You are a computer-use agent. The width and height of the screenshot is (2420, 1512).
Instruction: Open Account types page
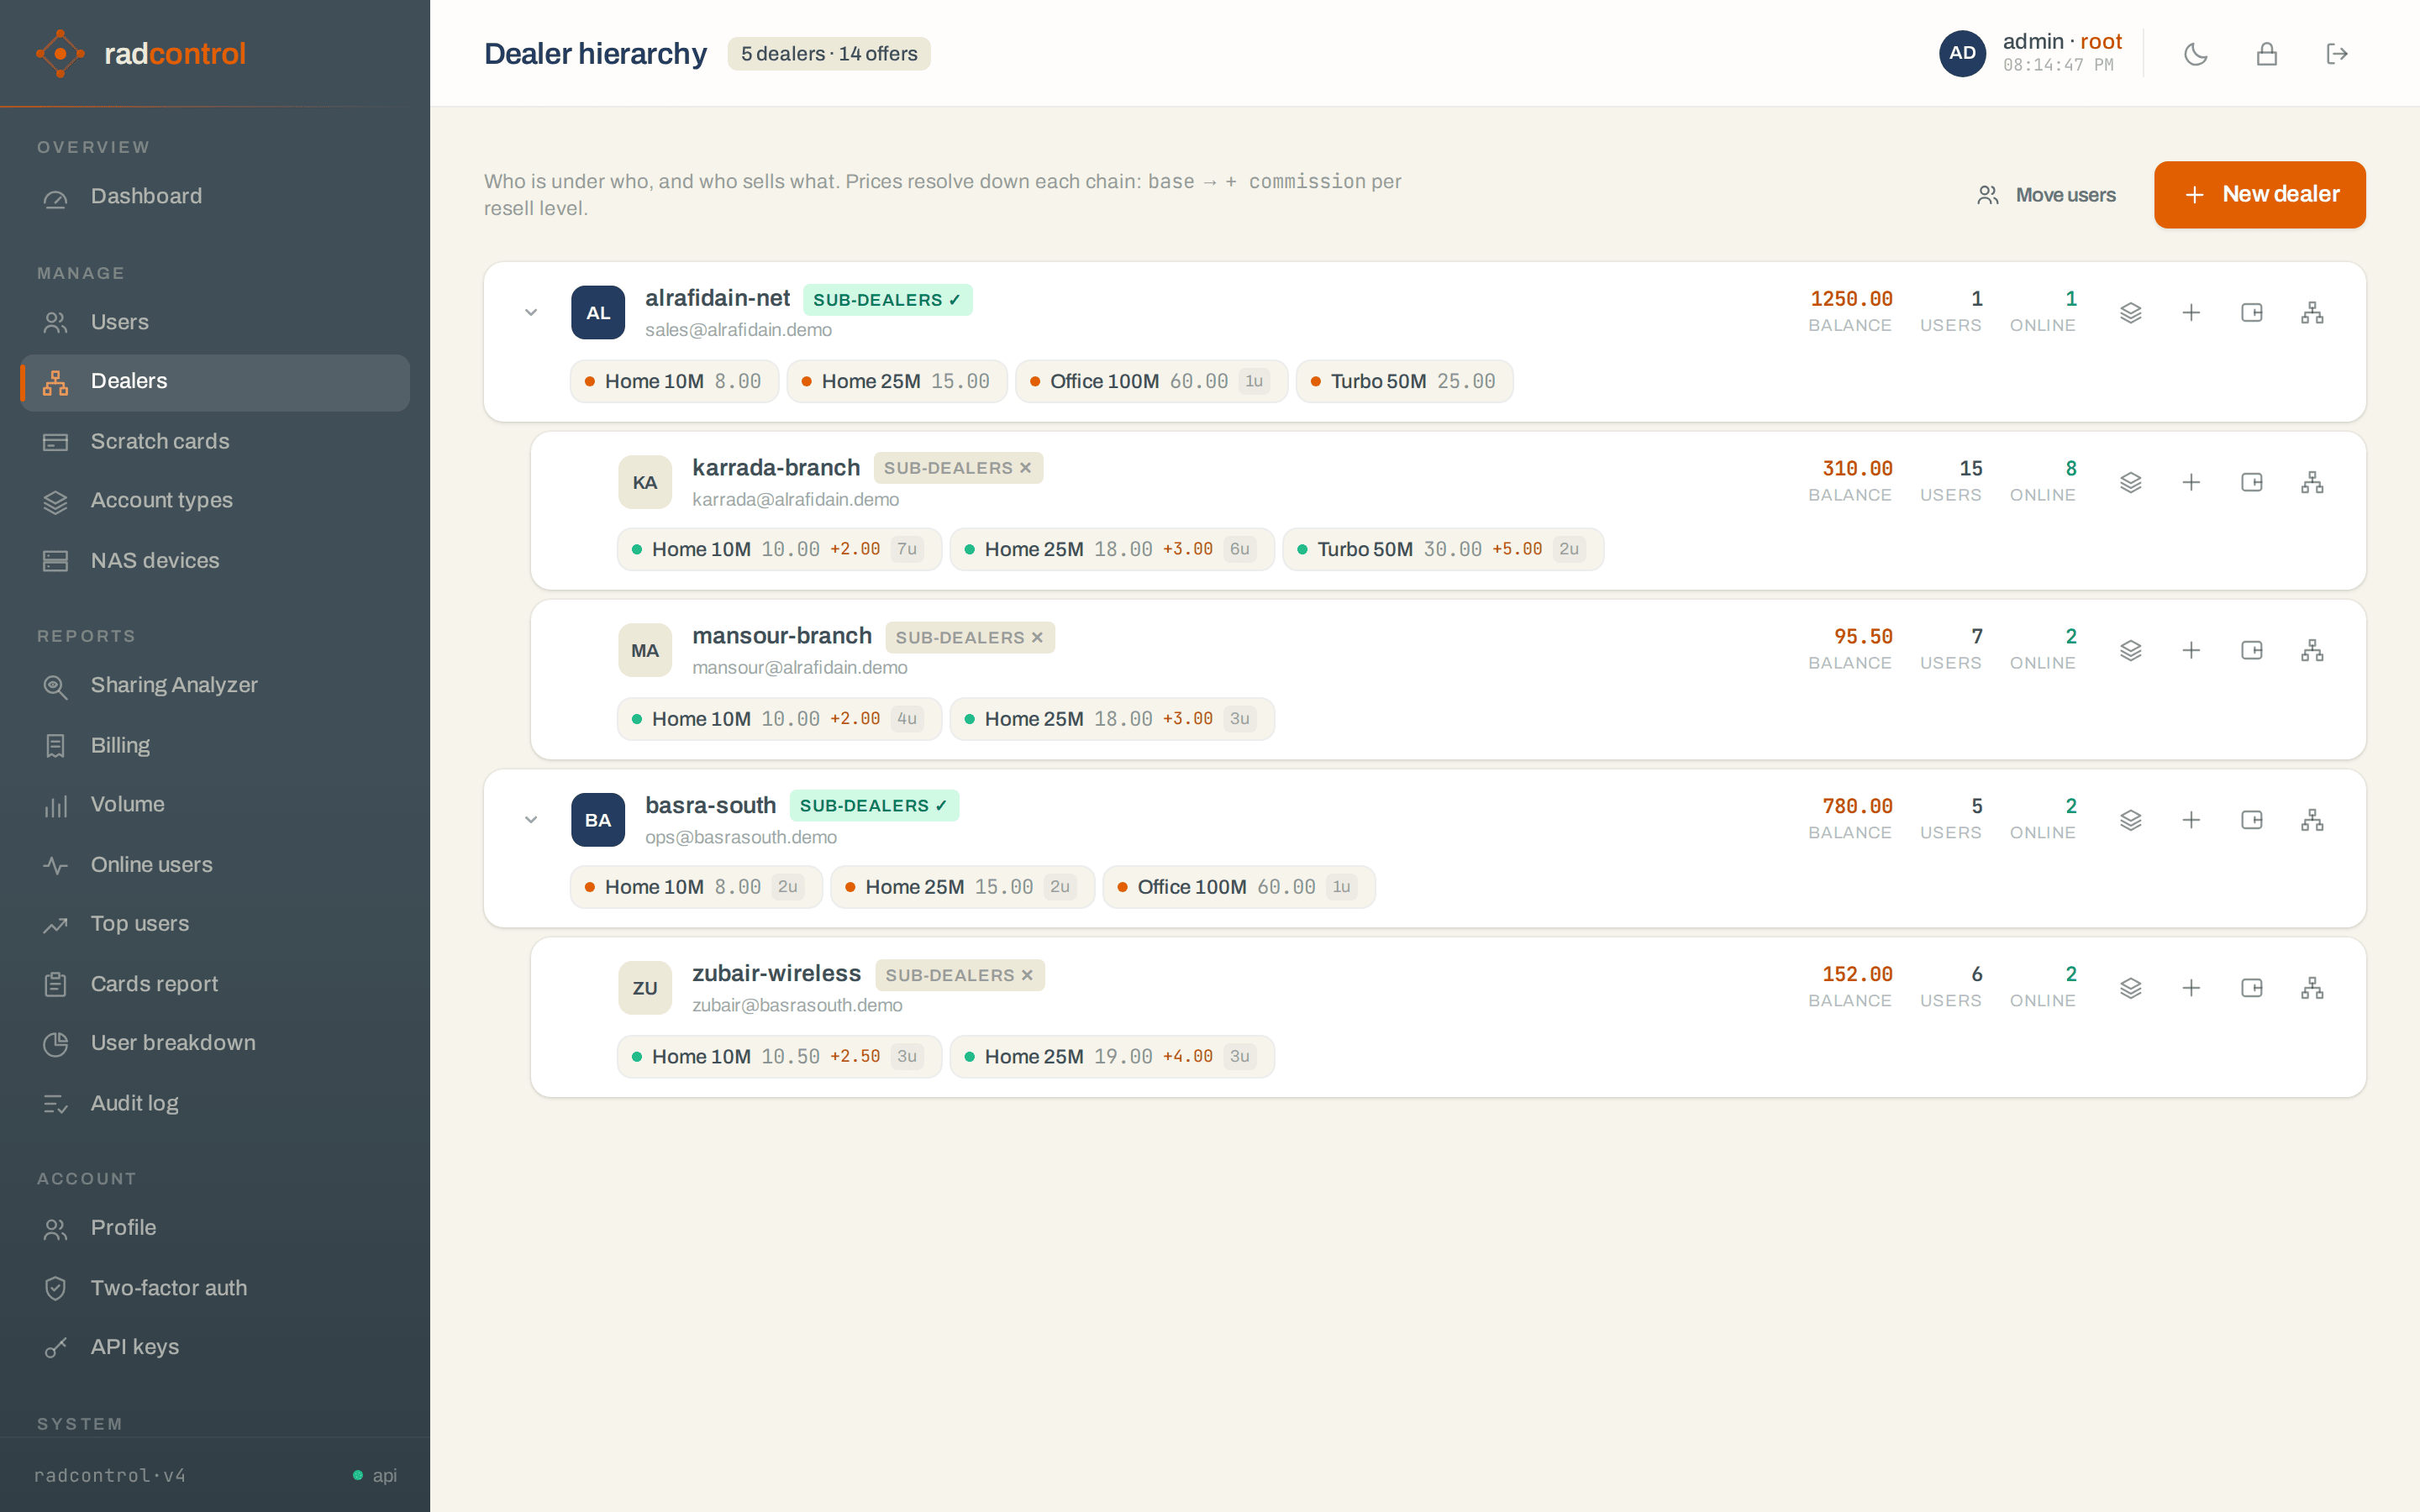point(215,501)
